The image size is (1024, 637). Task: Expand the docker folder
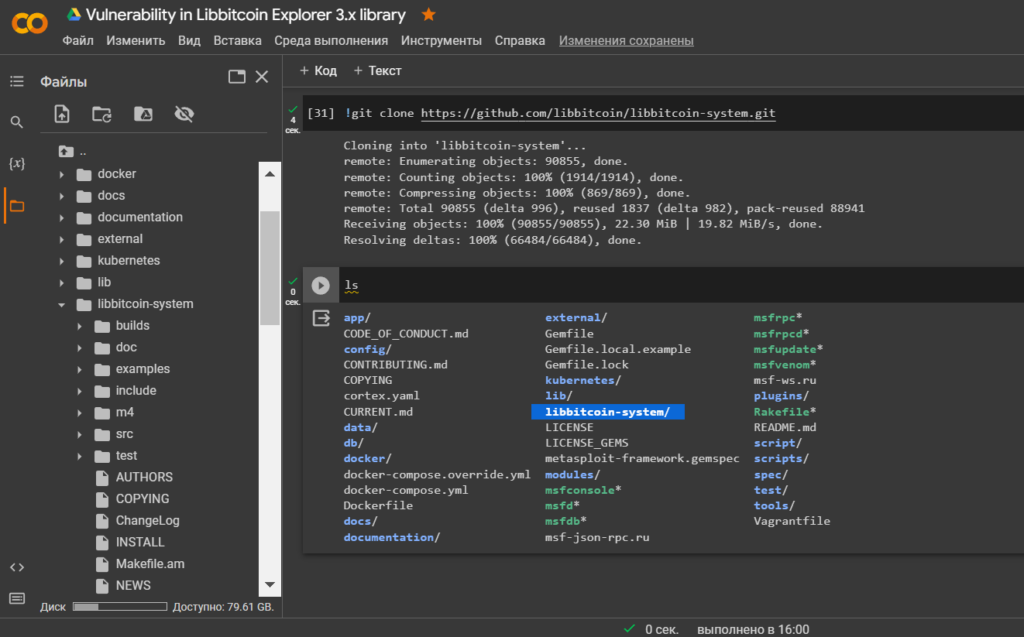[x=61, y=174]
